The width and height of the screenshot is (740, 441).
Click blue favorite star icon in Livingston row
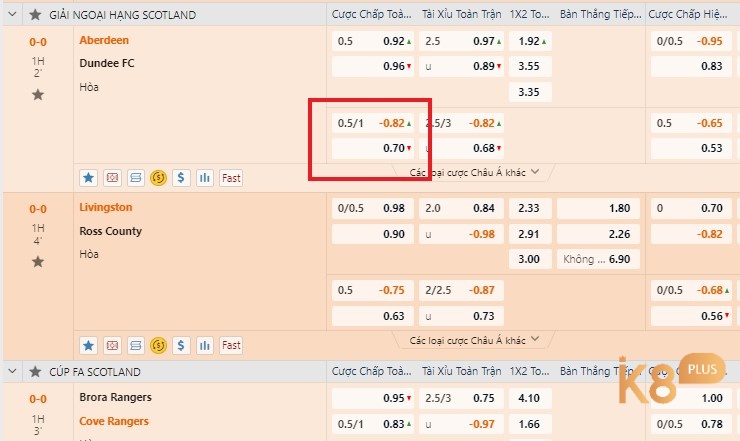pos(88,345)
